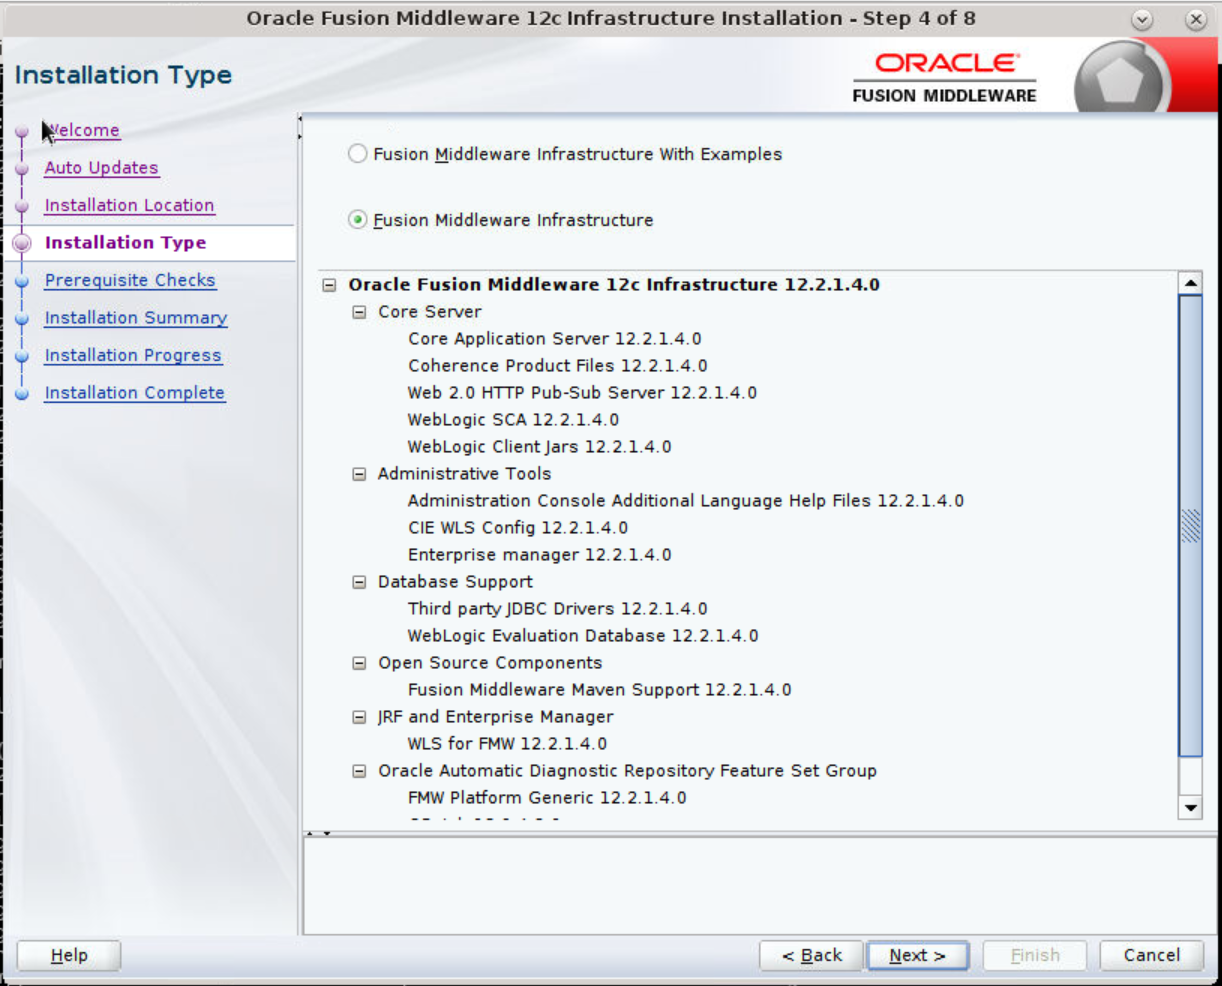Select Web 2.0 HTTP Pub-Sub Server row
Viewport: 1222px width, 986px height.
(582, 393)
